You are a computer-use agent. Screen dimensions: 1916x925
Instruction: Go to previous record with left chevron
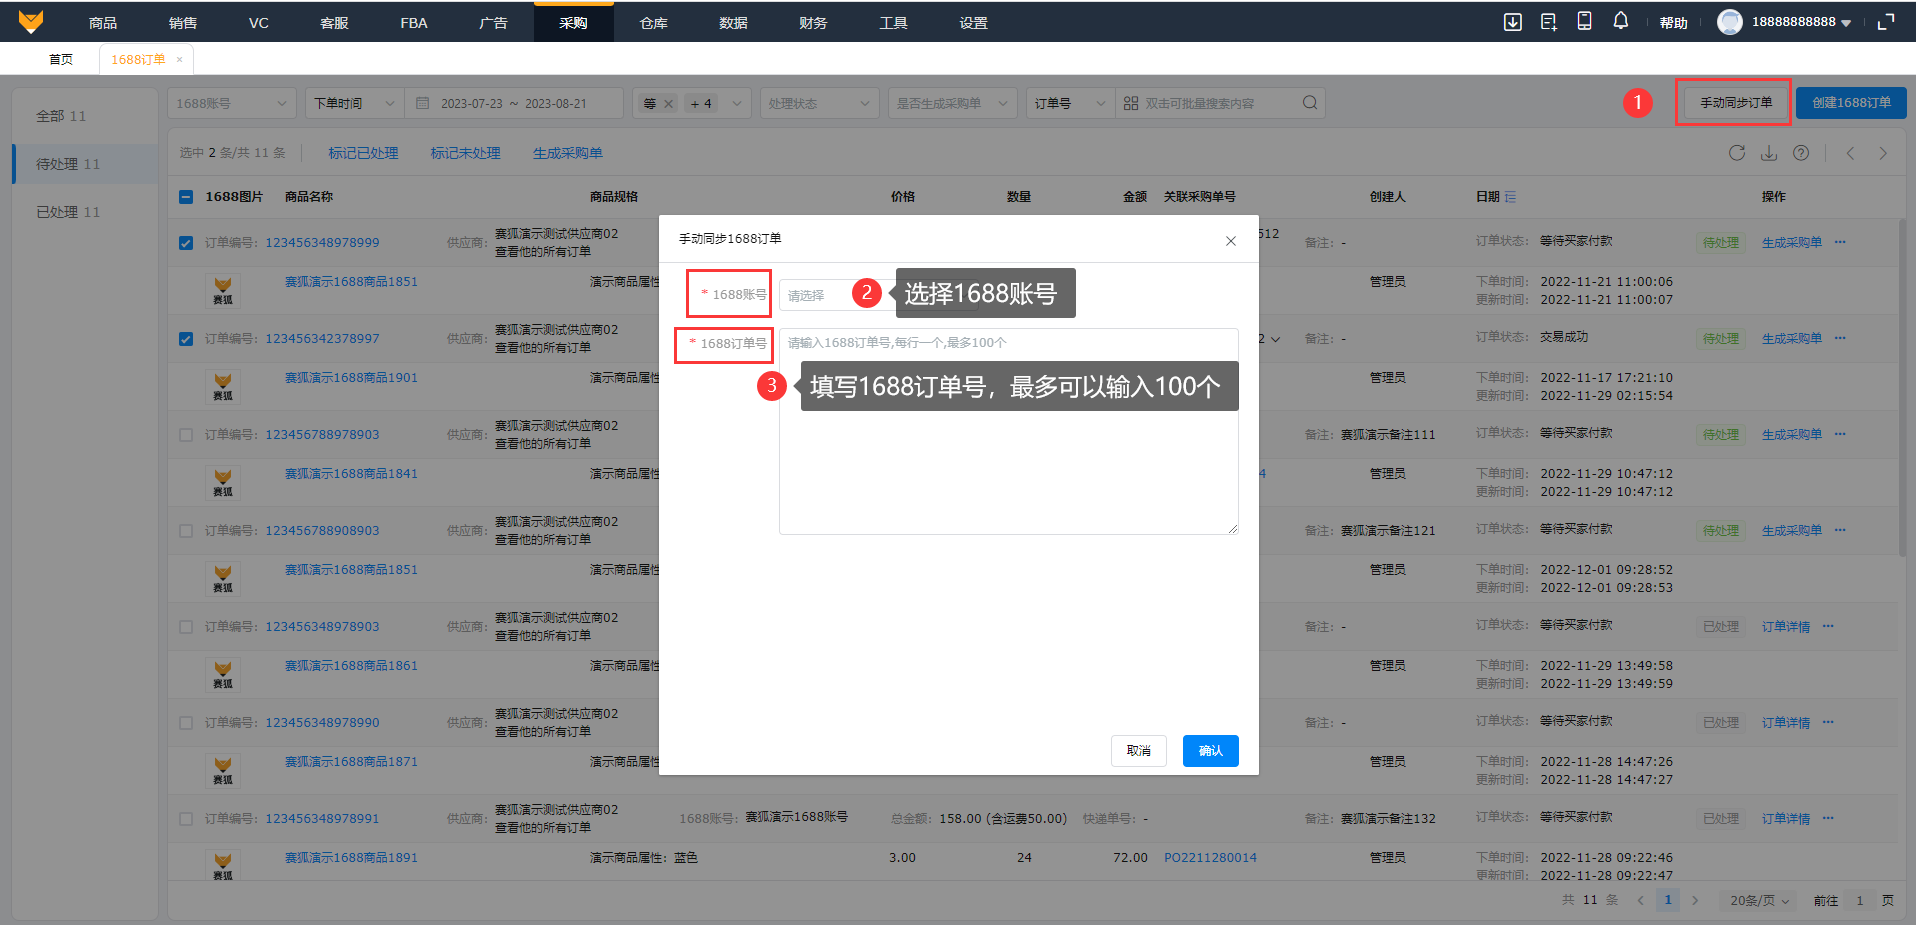point(1851,153)
